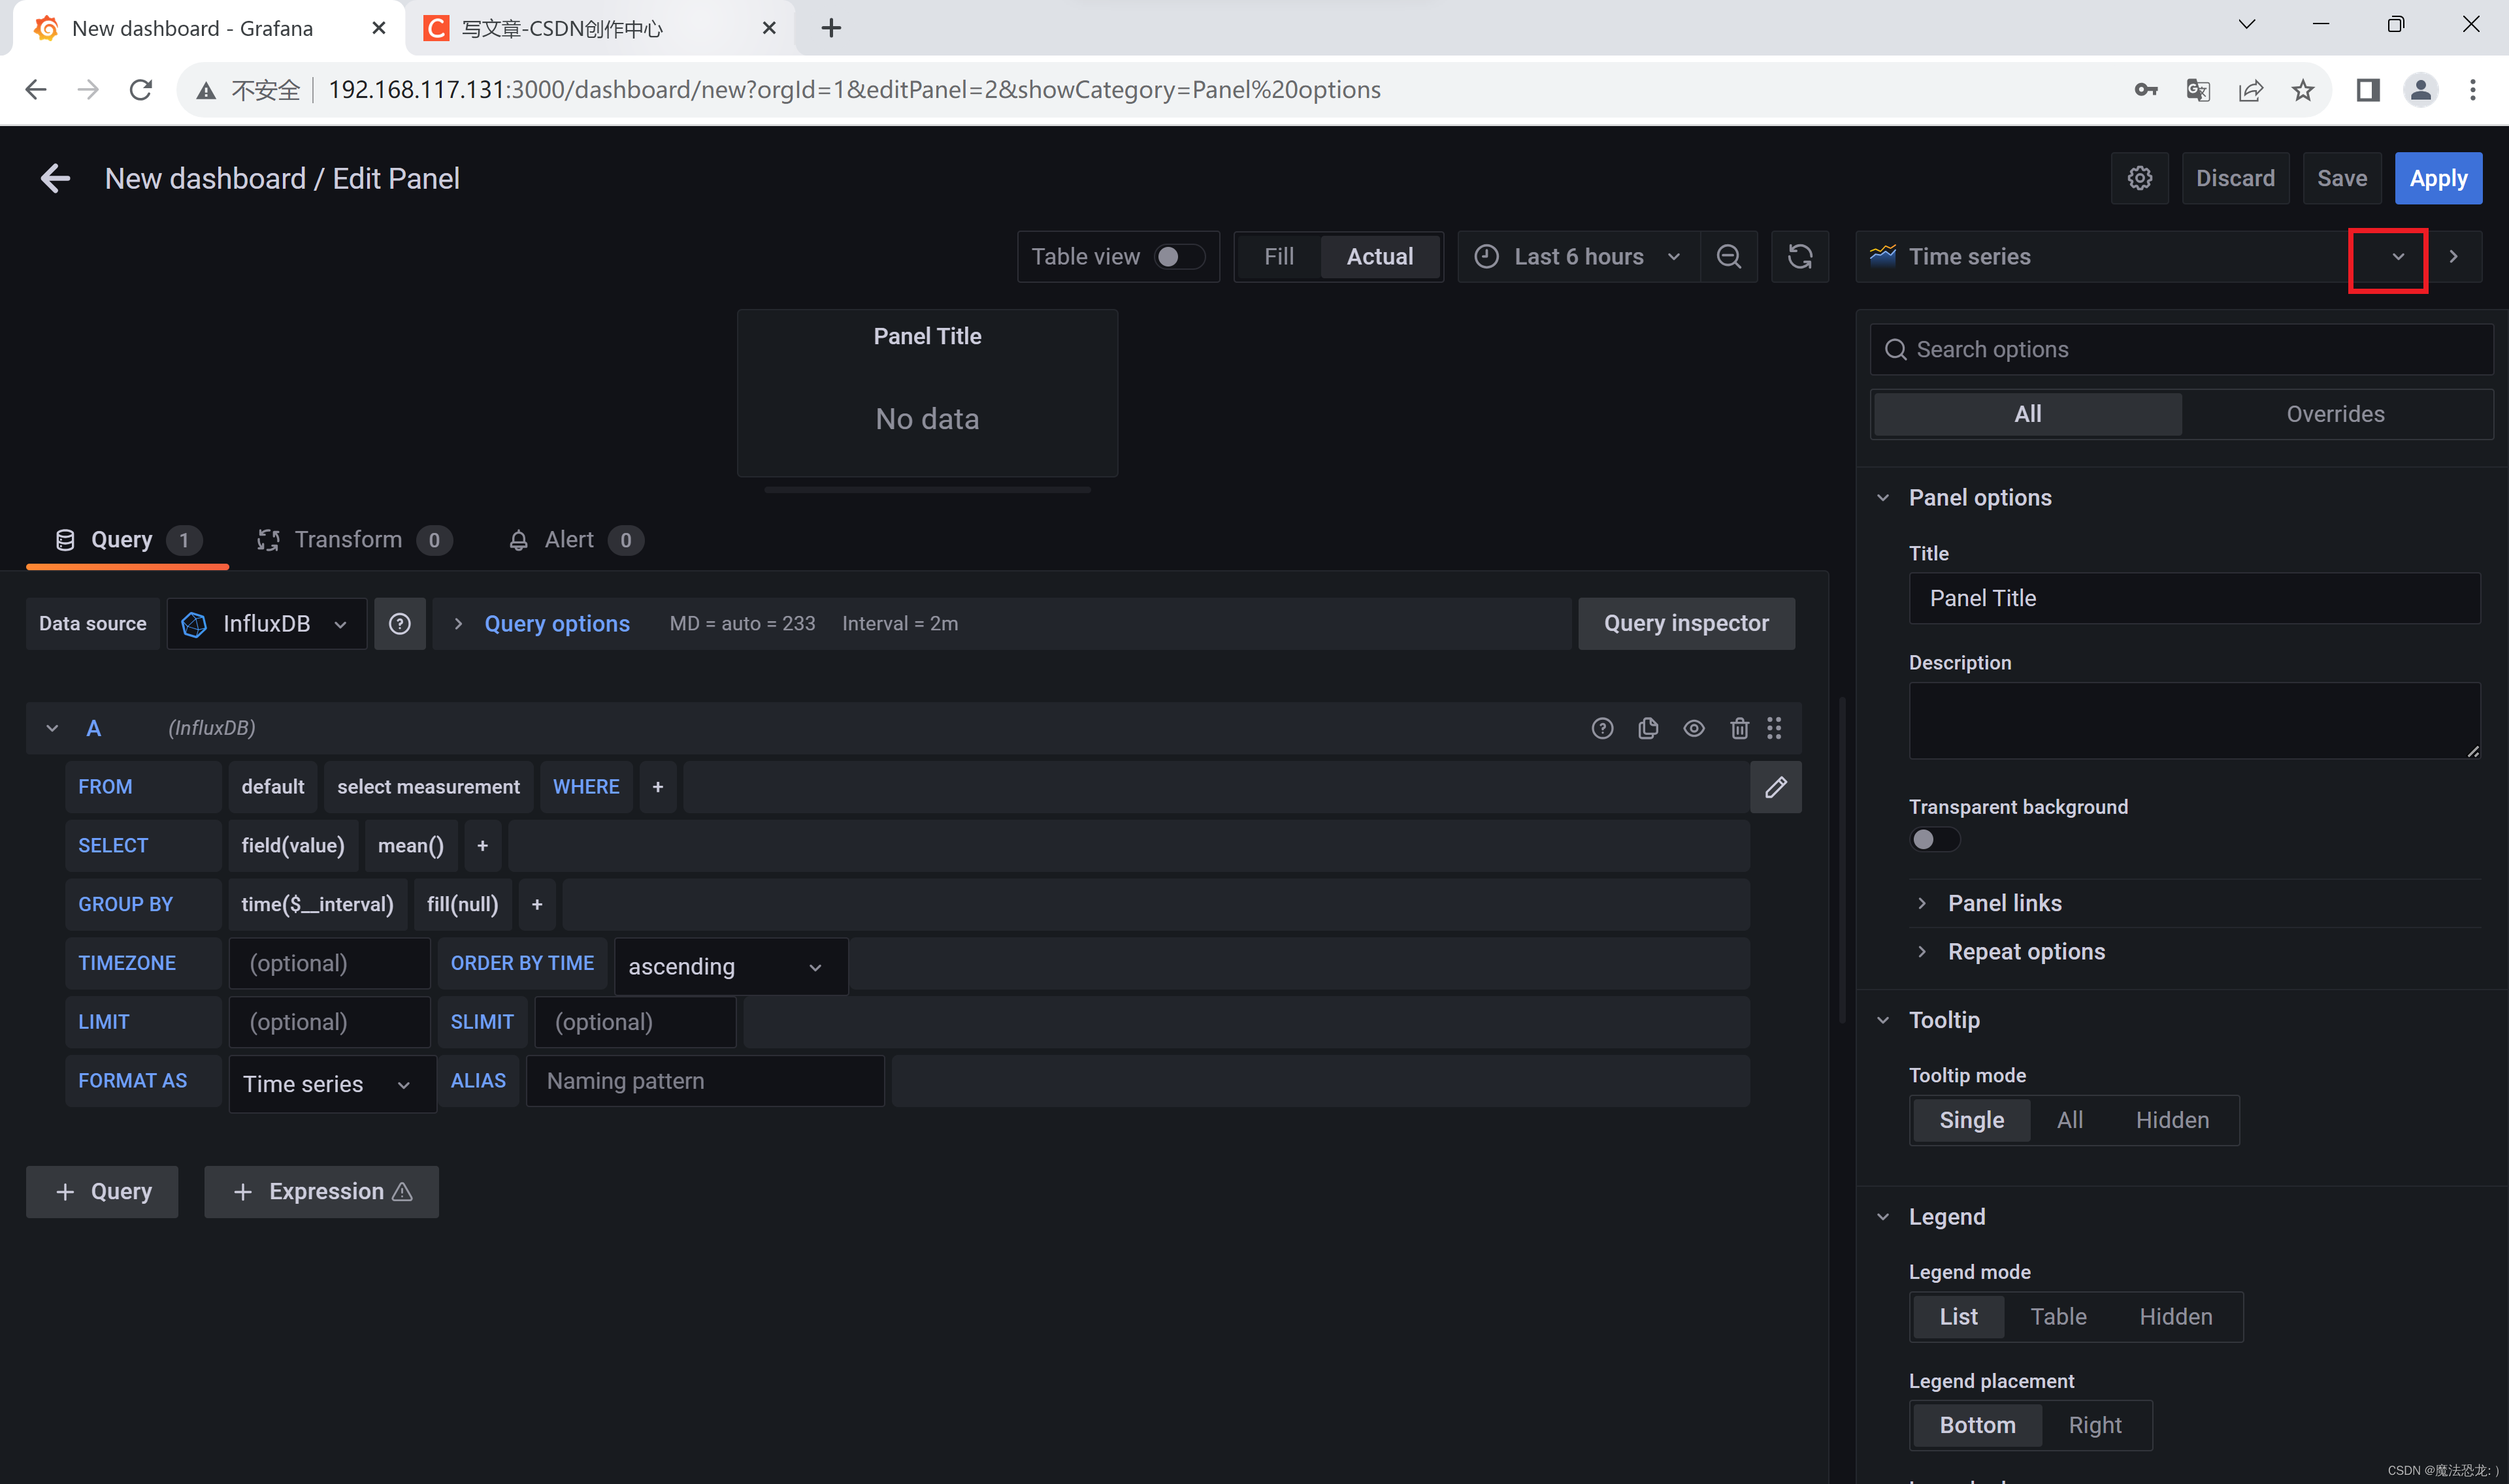Click the data source help icon

pyautogui.click(x=399, y=624)
